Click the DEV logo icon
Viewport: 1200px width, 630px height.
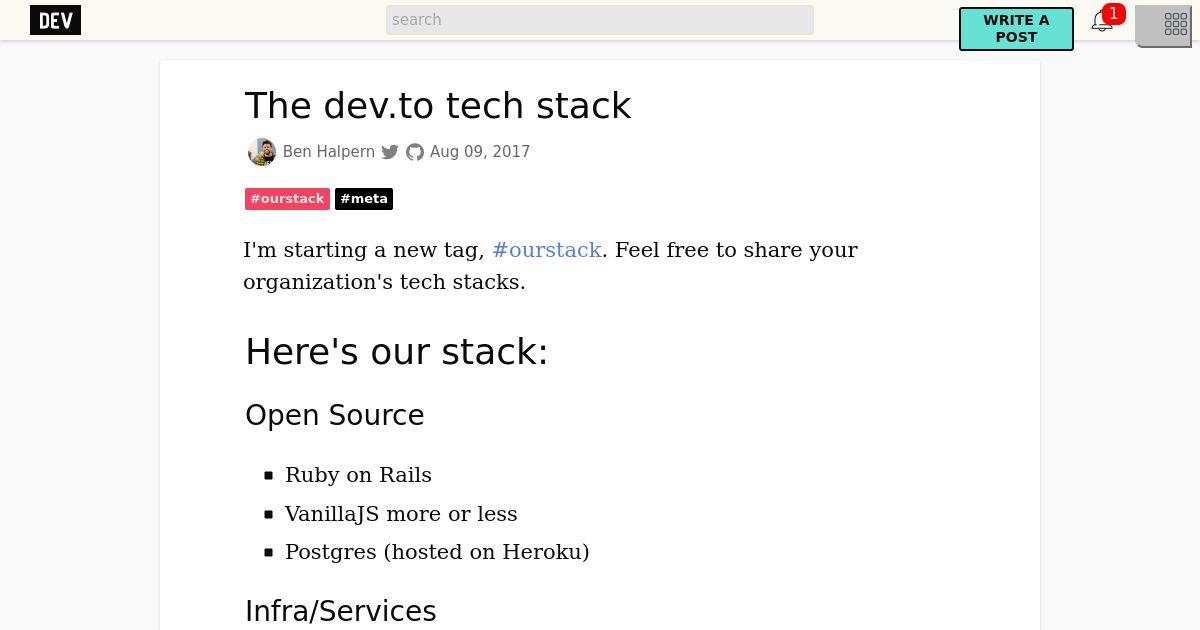[55, 20]
